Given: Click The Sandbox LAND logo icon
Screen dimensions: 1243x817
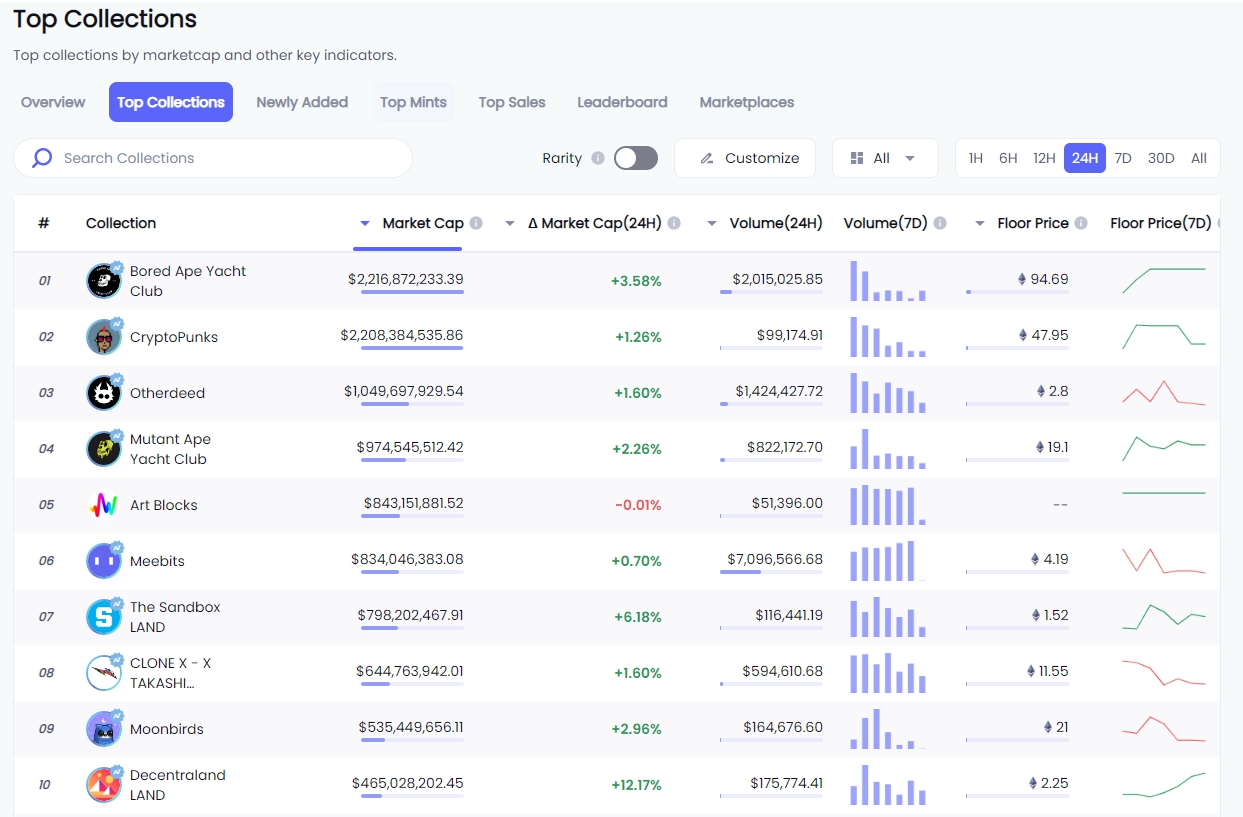Looking at the screenshot, I should [104, 617].
